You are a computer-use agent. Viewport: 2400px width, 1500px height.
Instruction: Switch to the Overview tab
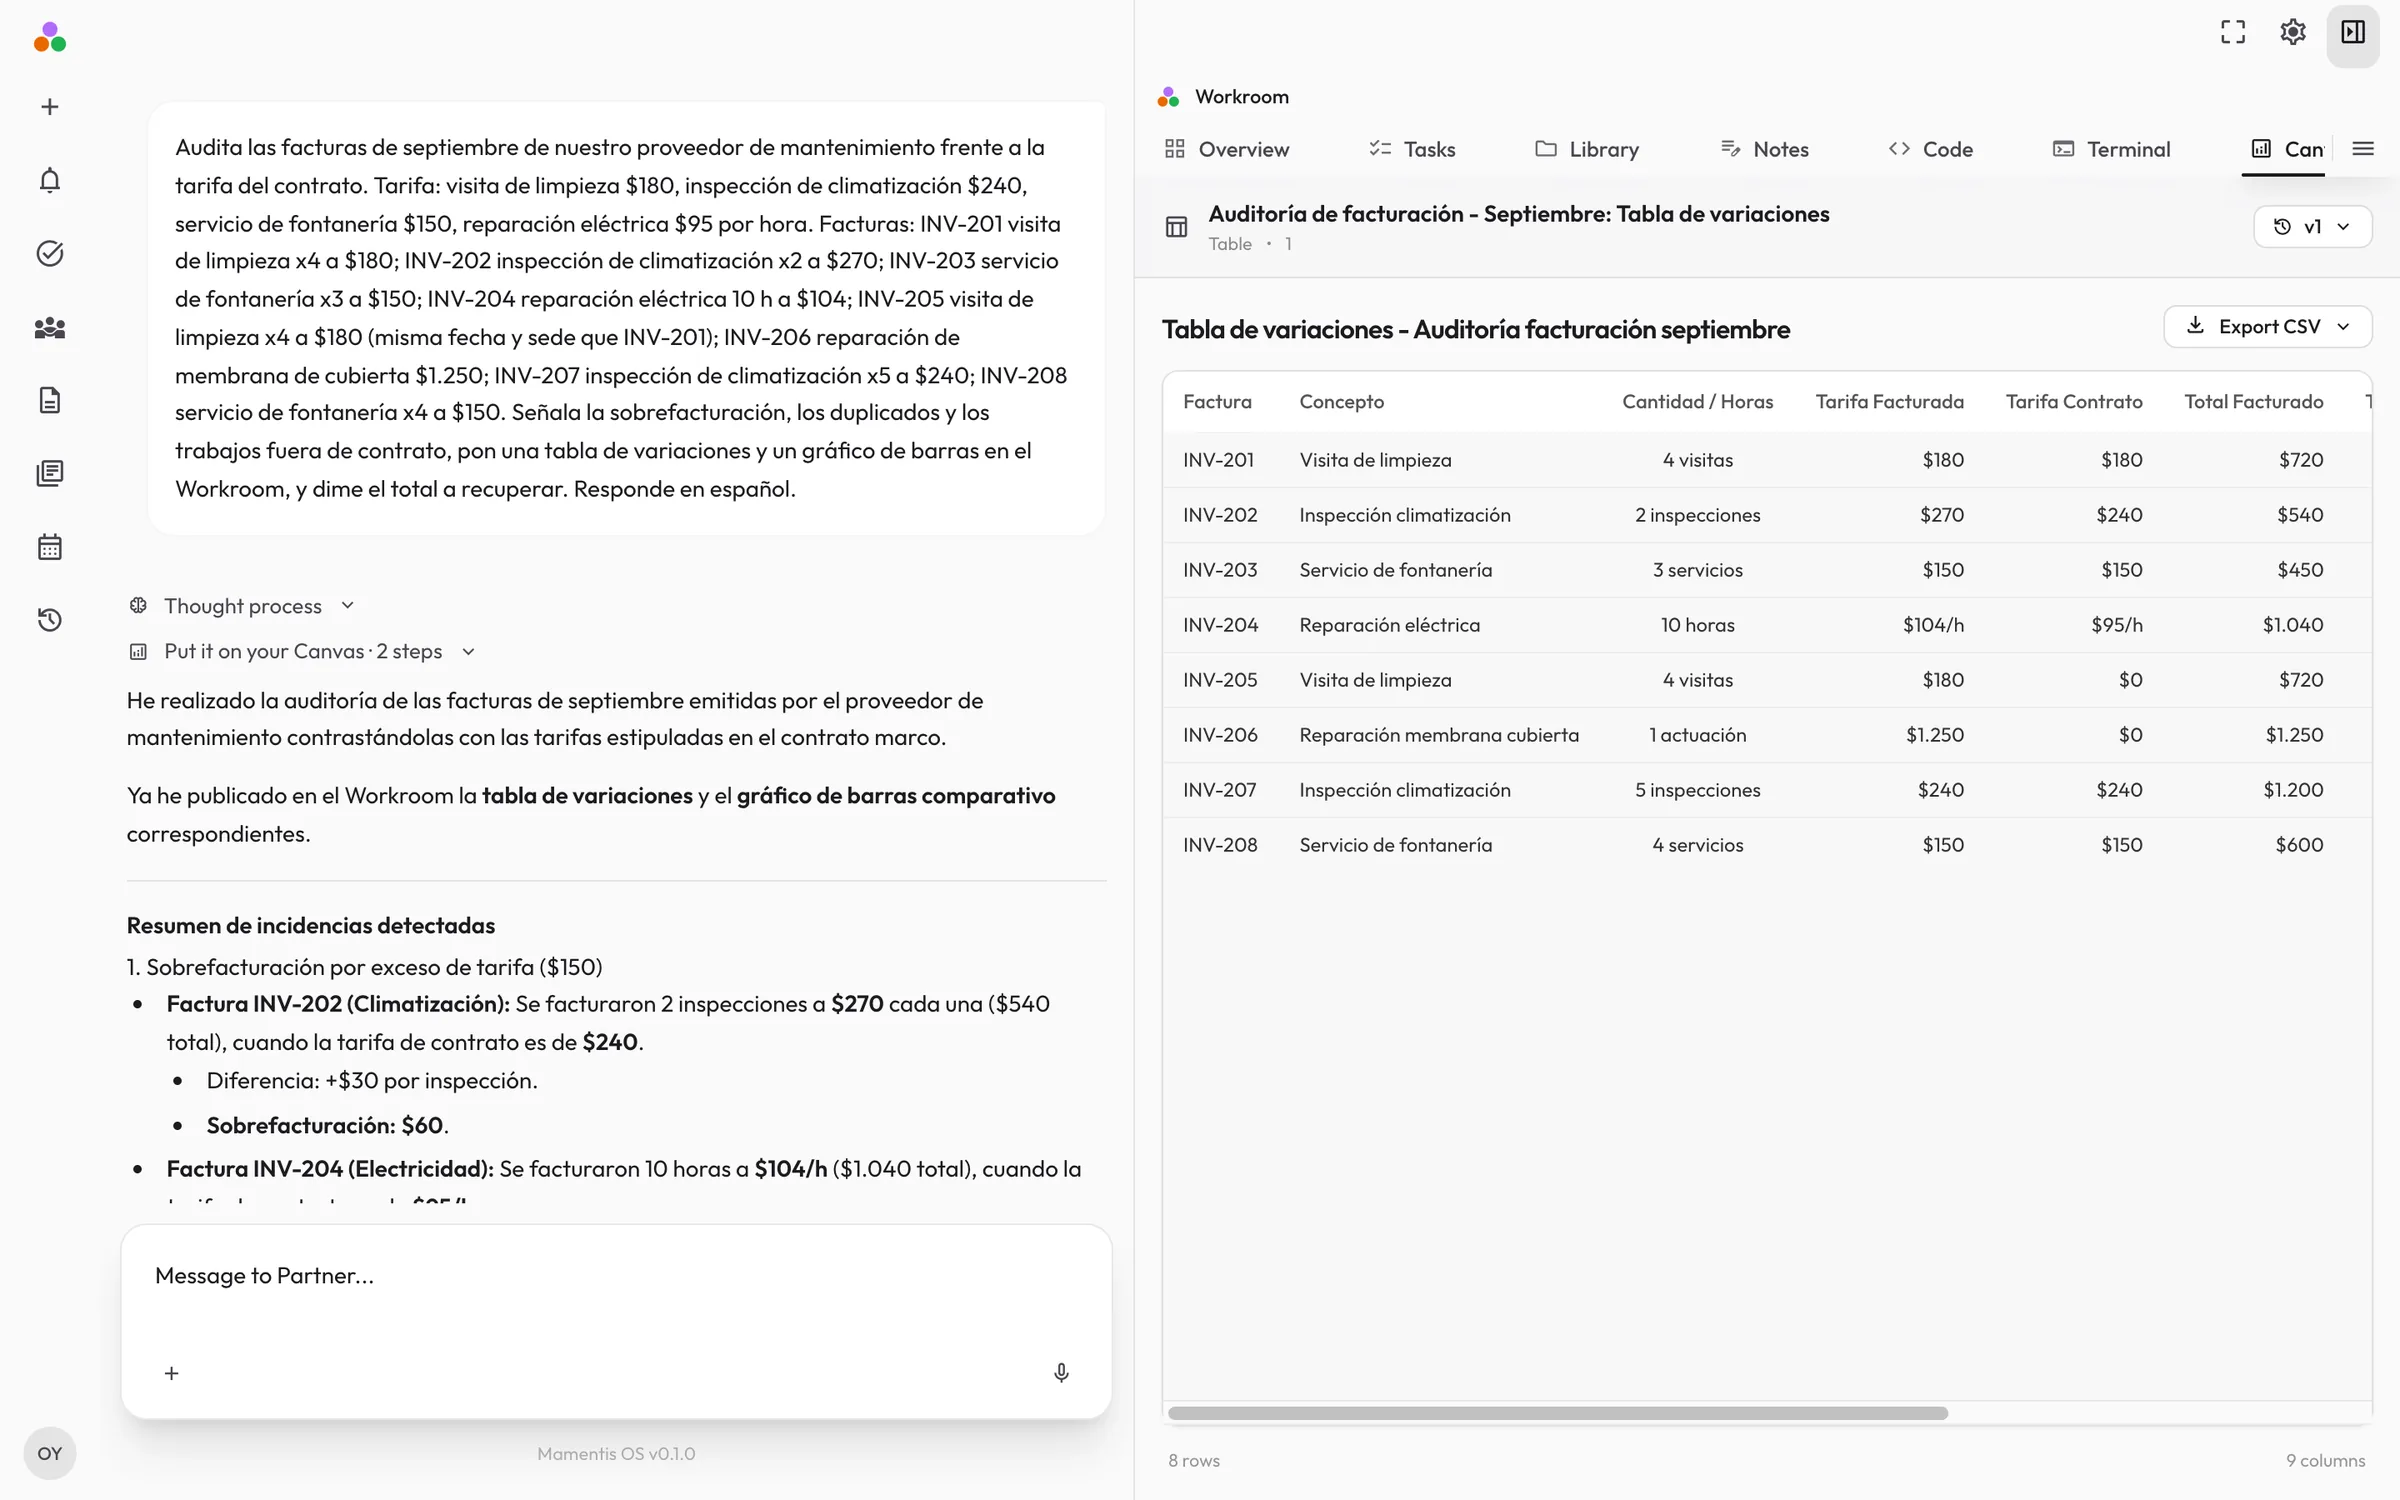click(x=1227, y=149)
